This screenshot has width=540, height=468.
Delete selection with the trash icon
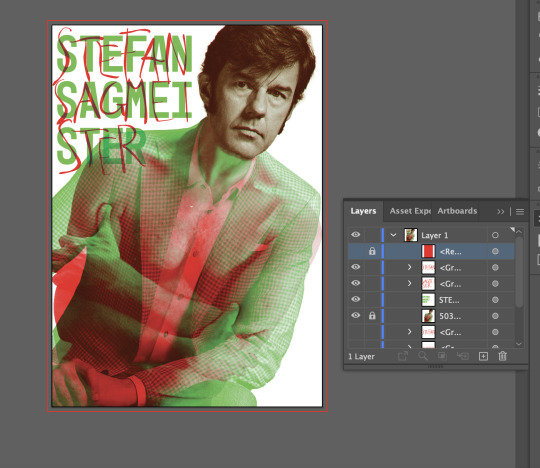[502, 356]
